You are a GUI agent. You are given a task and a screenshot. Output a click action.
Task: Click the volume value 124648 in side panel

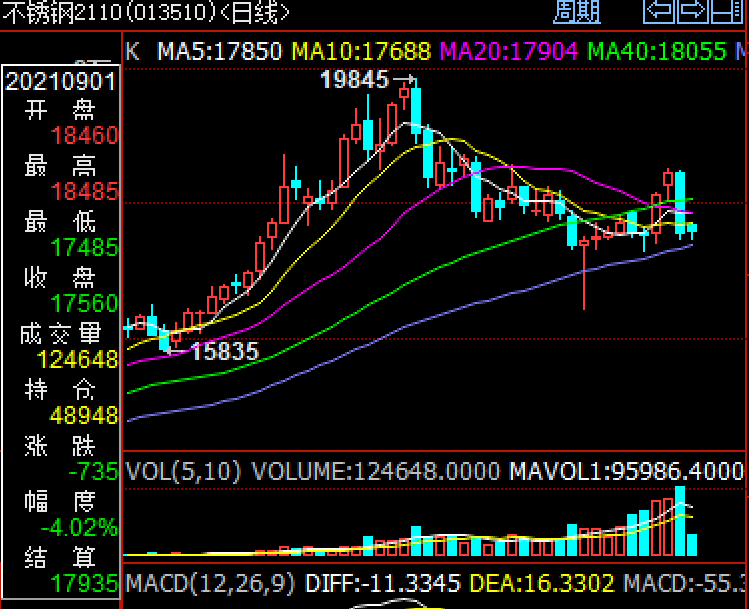77,359
